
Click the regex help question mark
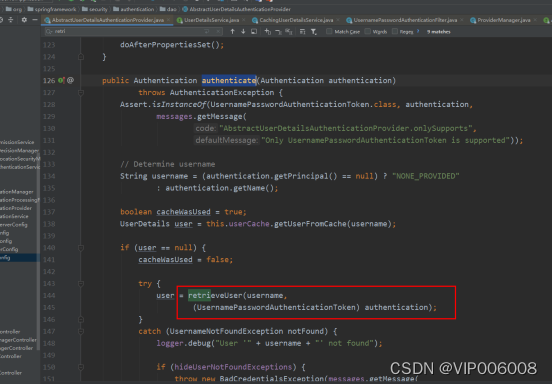(418, 31)
